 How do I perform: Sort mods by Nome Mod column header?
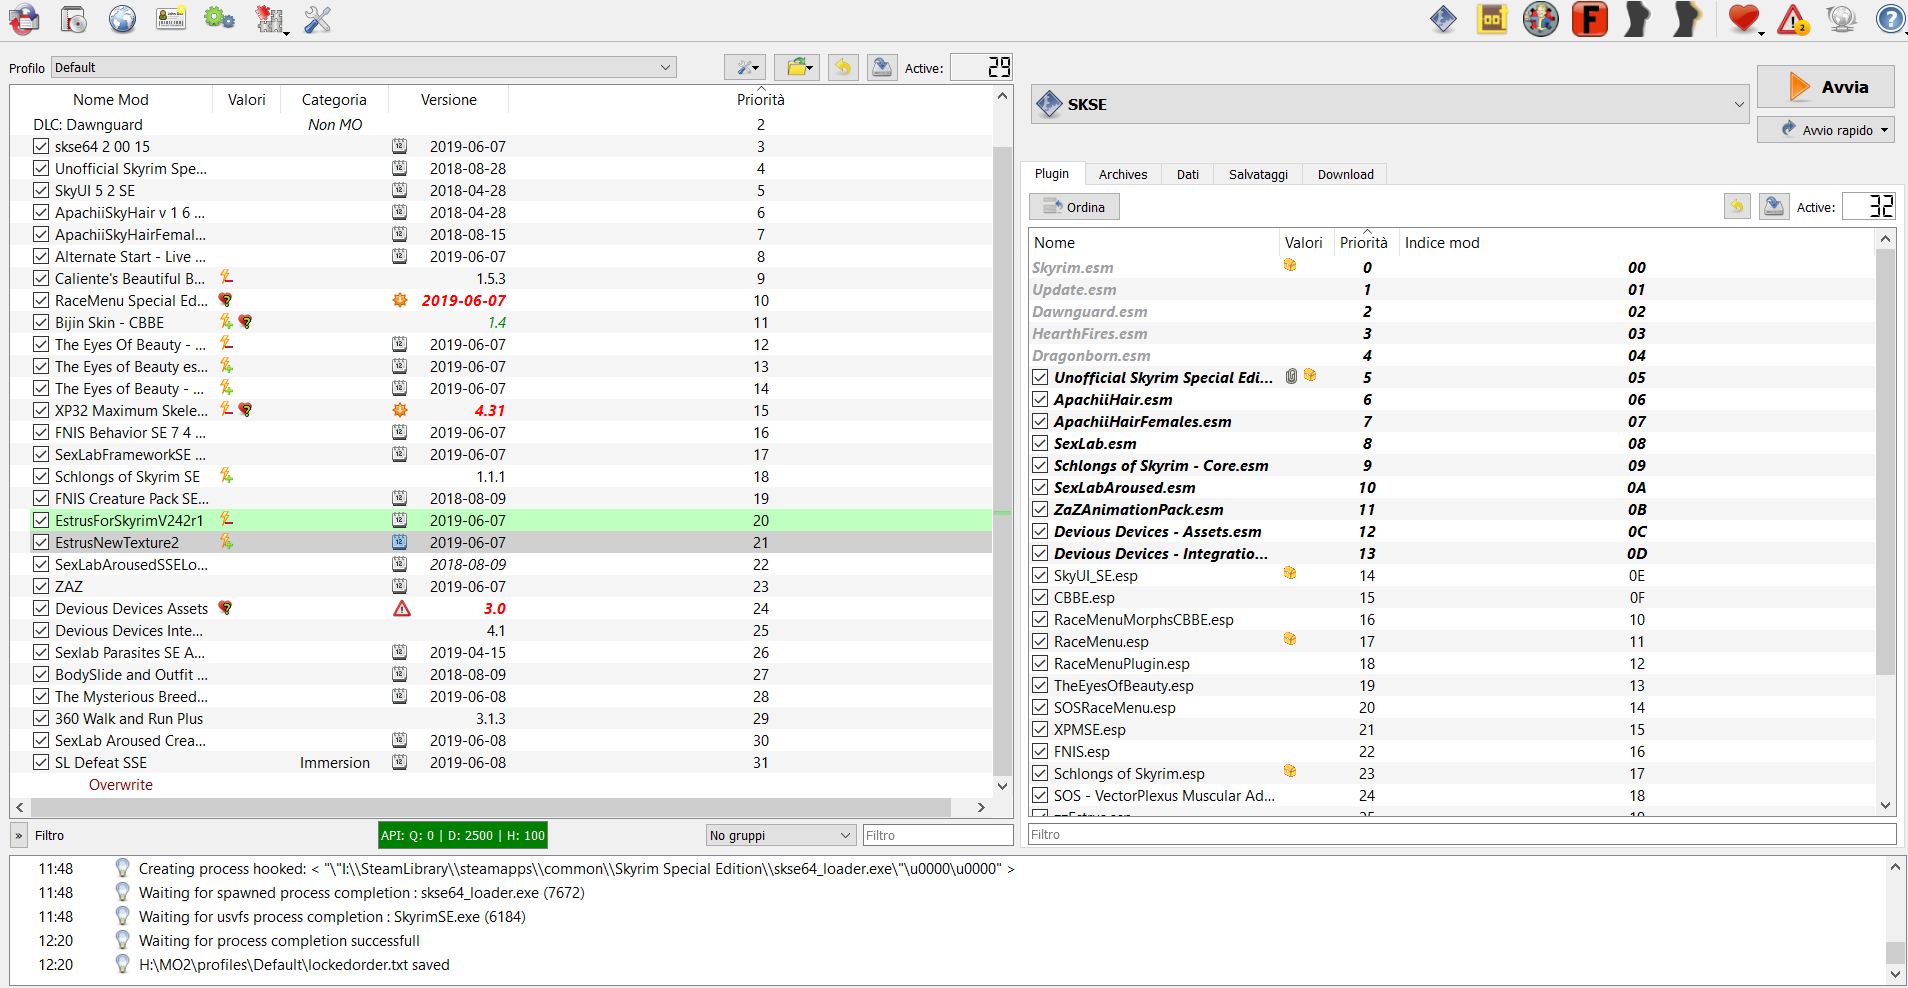[x=111, y=99]
